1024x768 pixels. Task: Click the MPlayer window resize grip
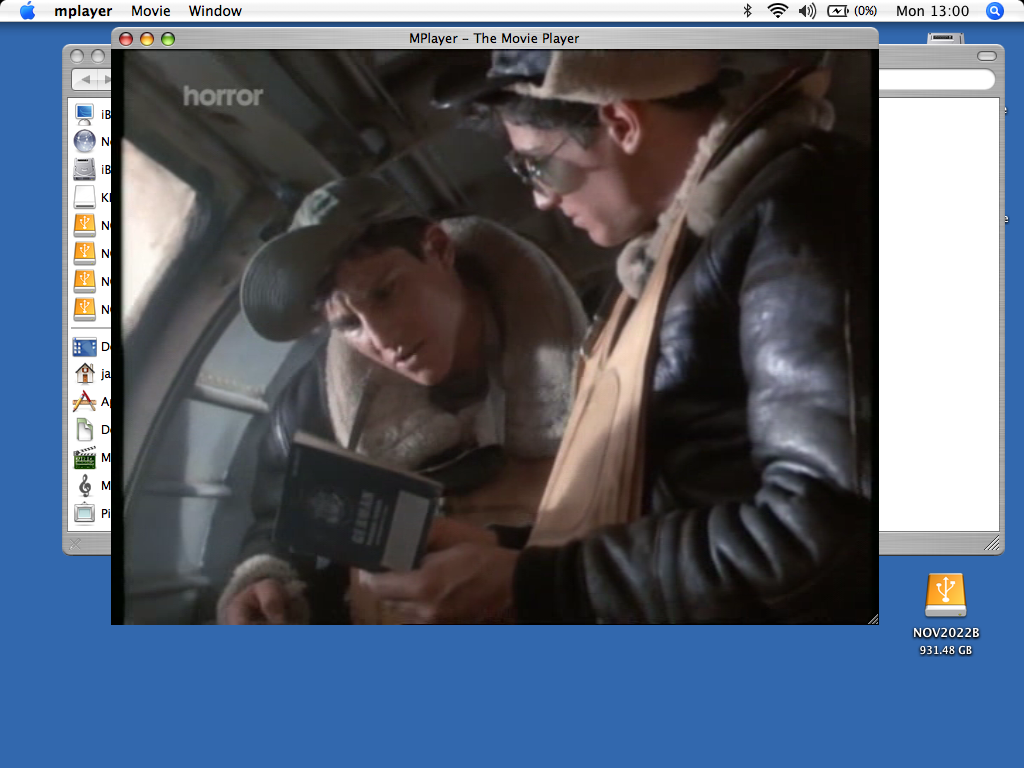click(x=872, y=619)
